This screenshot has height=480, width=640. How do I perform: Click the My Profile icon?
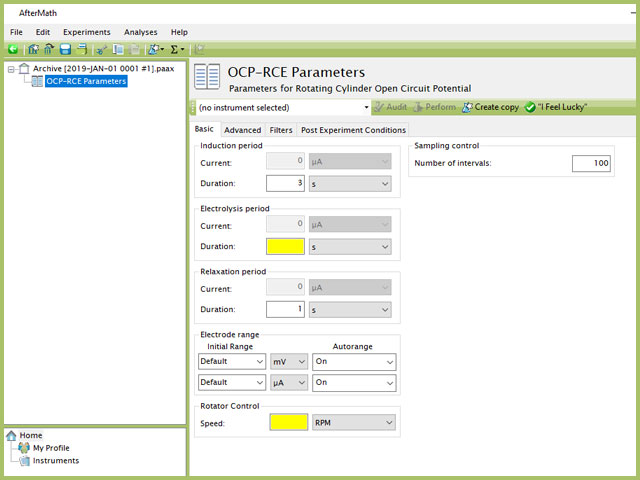pos(24,448)
